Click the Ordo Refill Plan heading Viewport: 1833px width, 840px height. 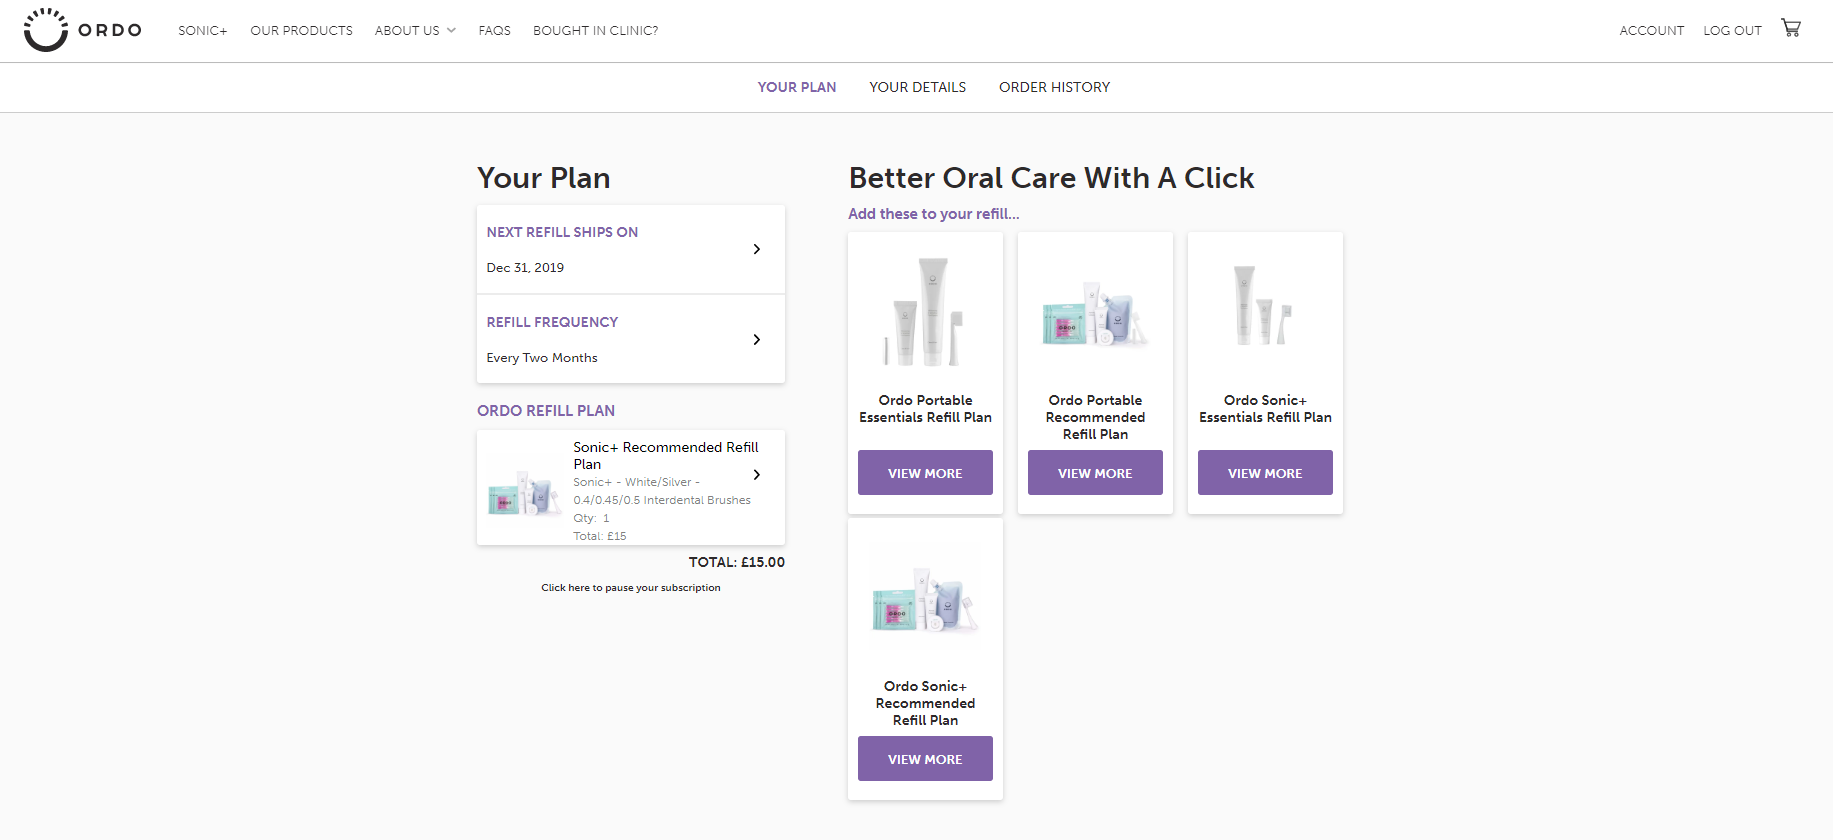pos(546,411)
